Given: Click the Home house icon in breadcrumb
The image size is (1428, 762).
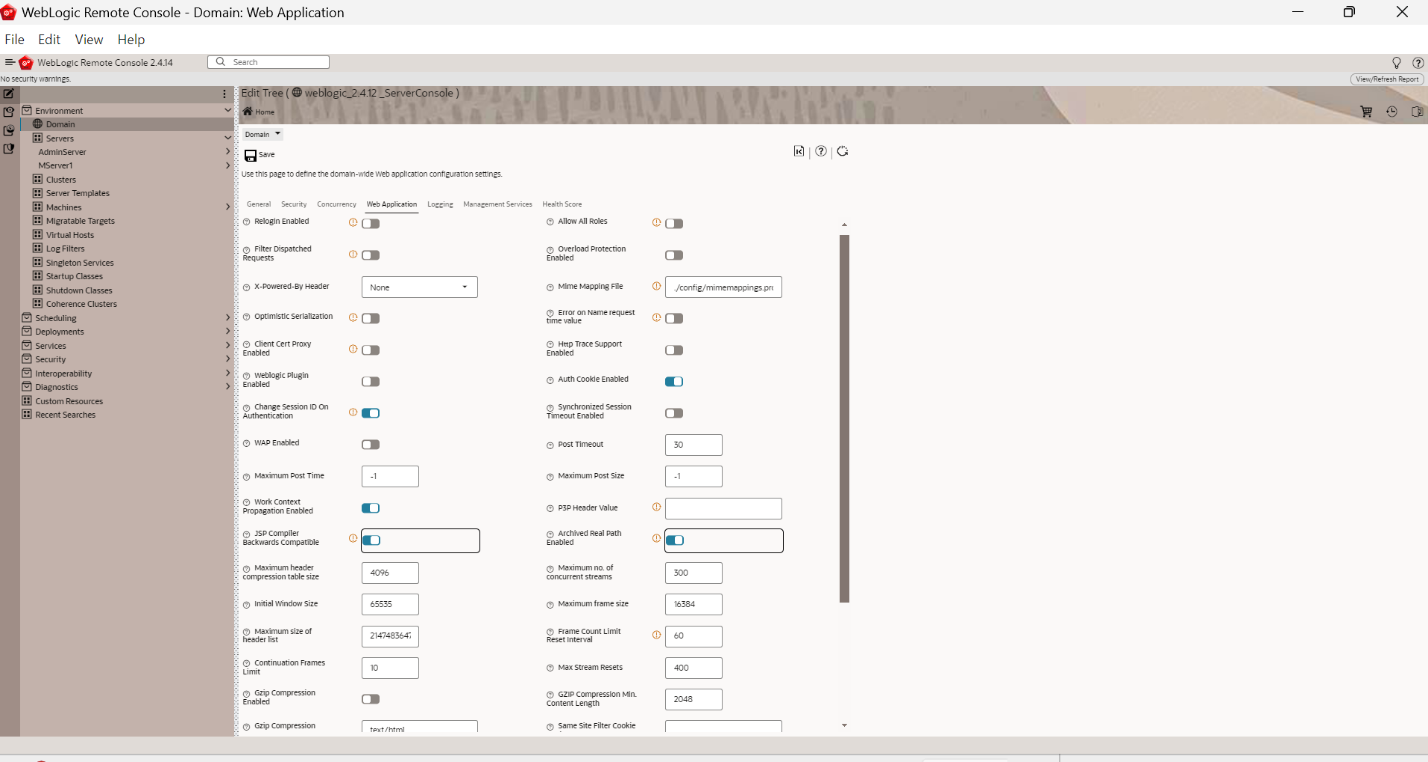Looking at the screenshot, I should [247, 111].
